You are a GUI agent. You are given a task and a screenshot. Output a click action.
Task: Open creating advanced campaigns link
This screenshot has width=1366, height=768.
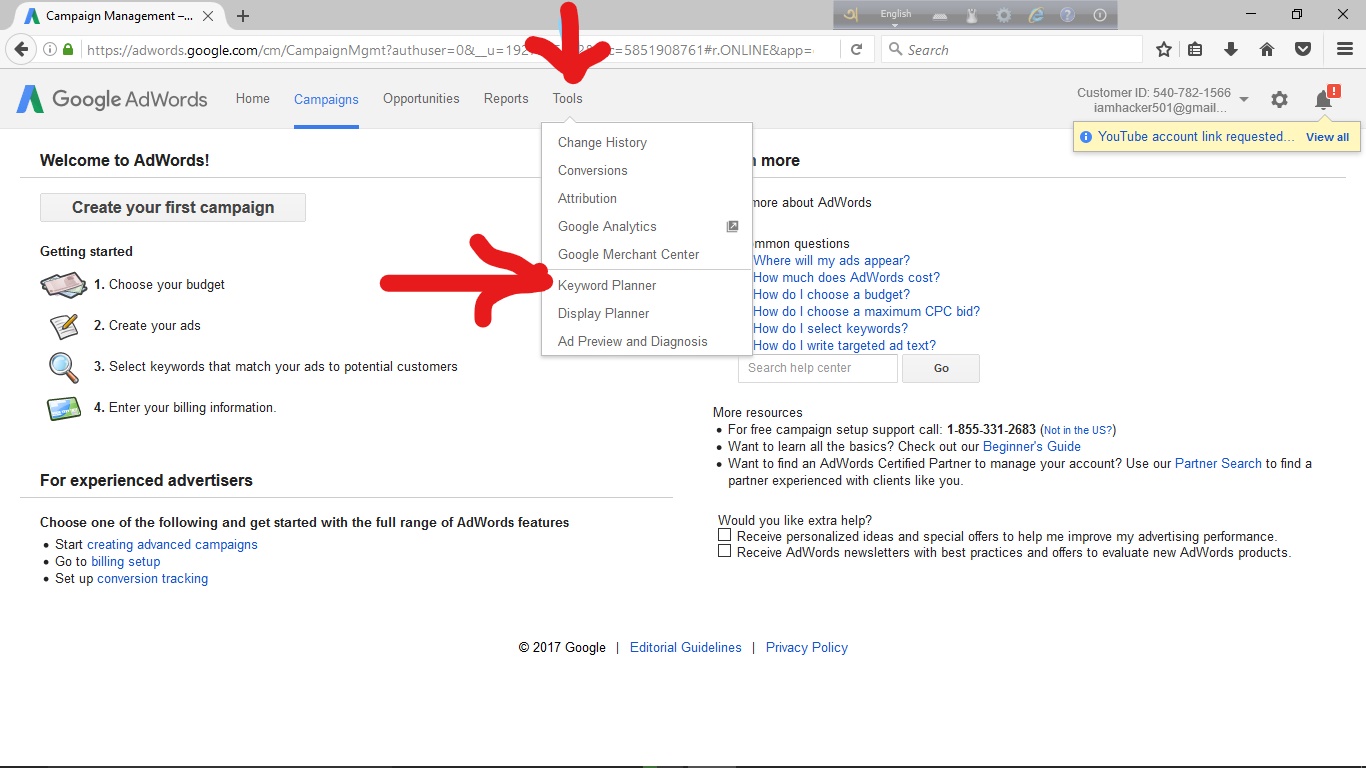(x=172, y=545)
